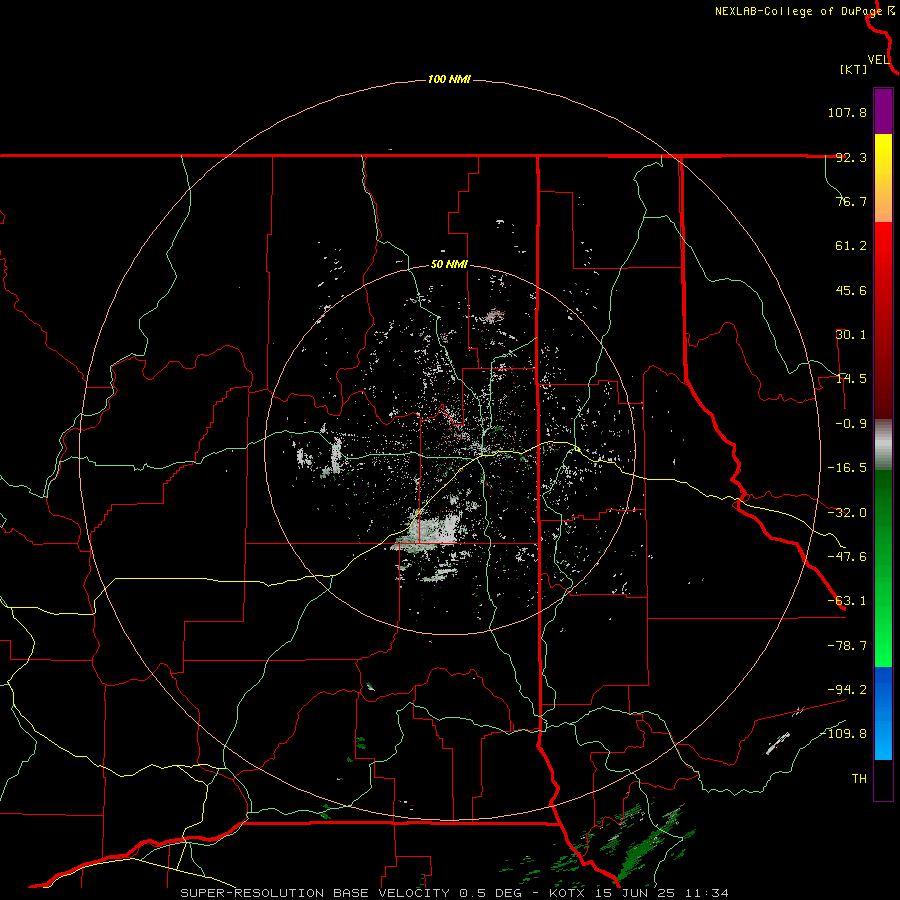Click the [KT] units label
Screen dimensions: 900x900
(854, 69)
